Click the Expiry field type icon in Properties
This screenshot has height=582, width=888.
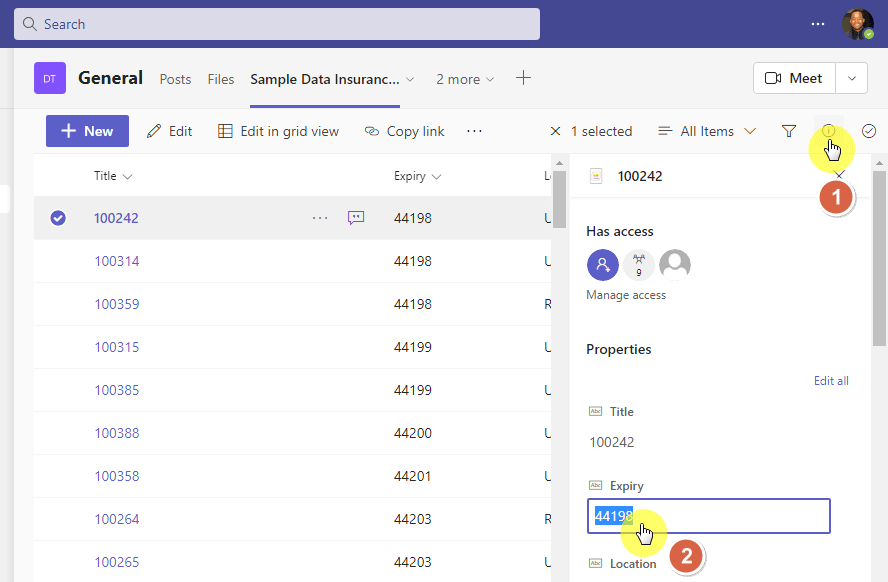point(595,485)
